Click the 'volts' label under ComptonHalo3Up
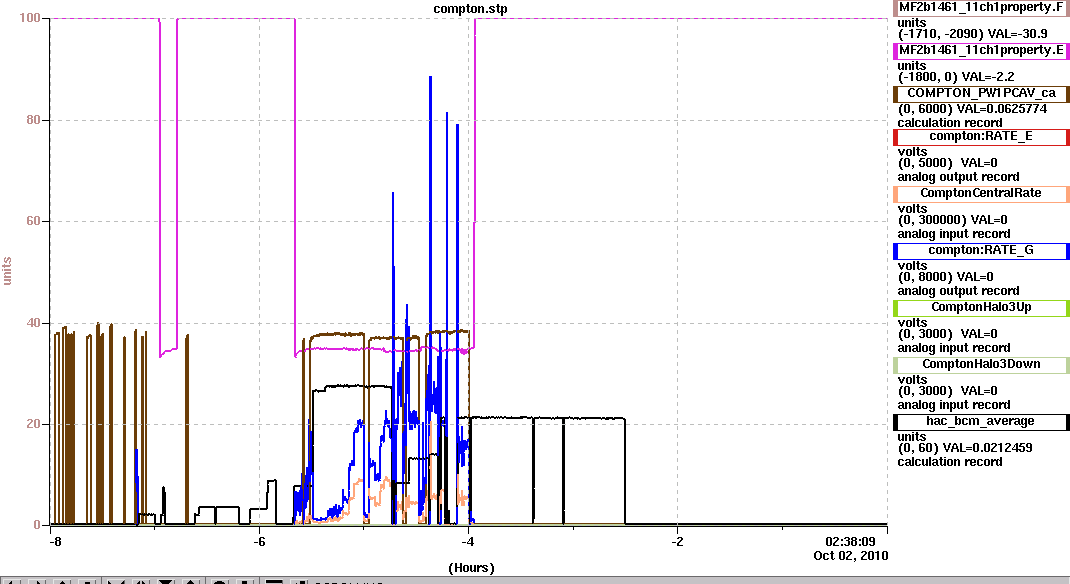 click(912, 323)
